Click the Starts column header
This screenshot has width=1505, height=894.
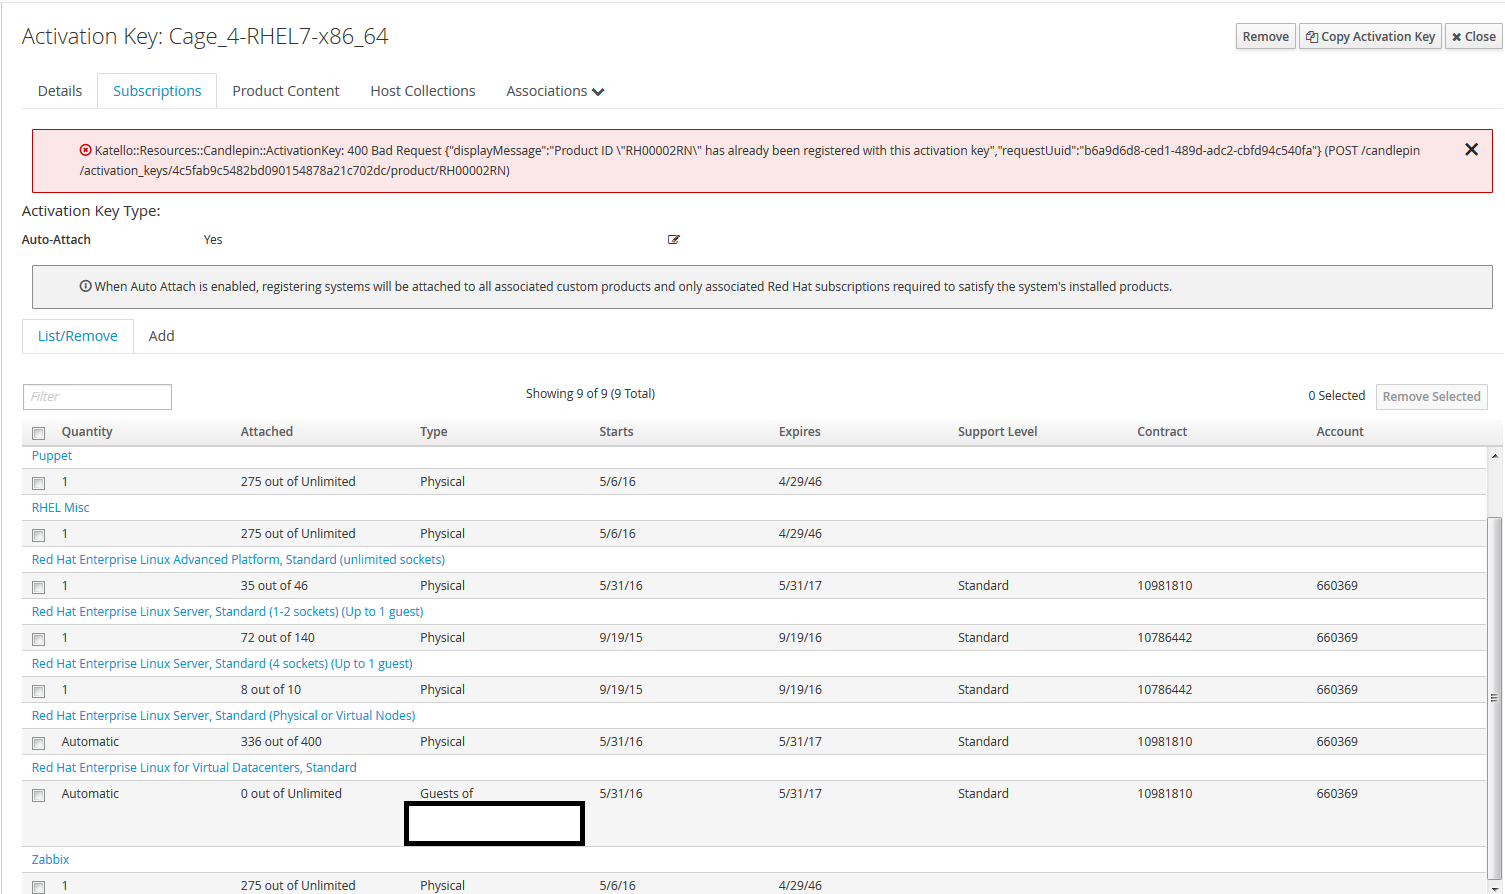(x=616, y=432)
